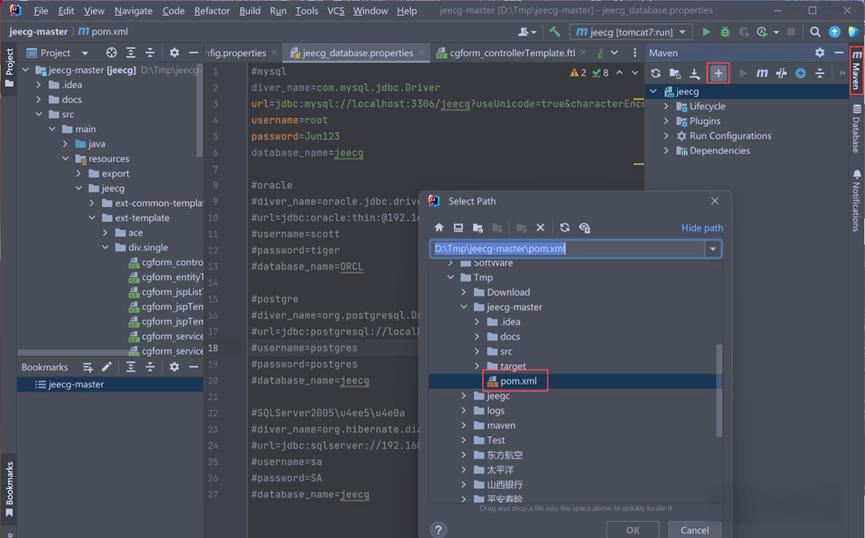Viewport: 865px width, 538px height.
Task: Switch to jeecg_database.properties tab
Action: pos(357,53)
